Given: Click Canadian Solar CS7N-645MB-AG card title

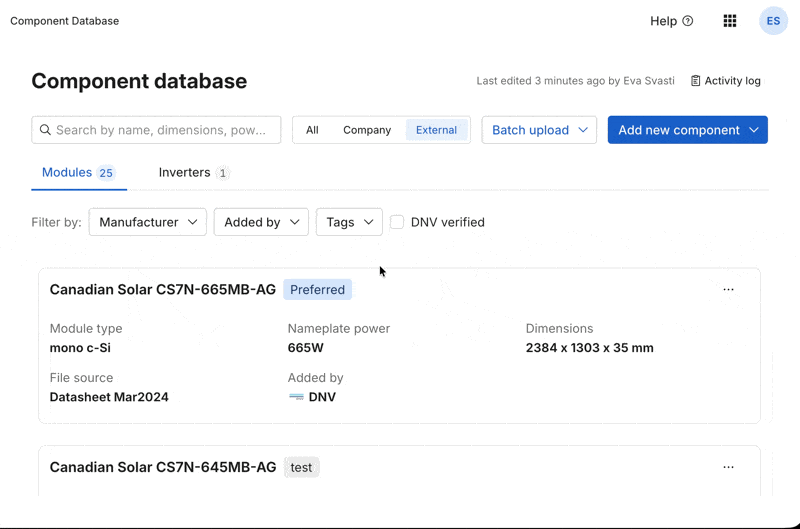Looking at the screenshot, I should pyautogui.click(x=163, y=467).
